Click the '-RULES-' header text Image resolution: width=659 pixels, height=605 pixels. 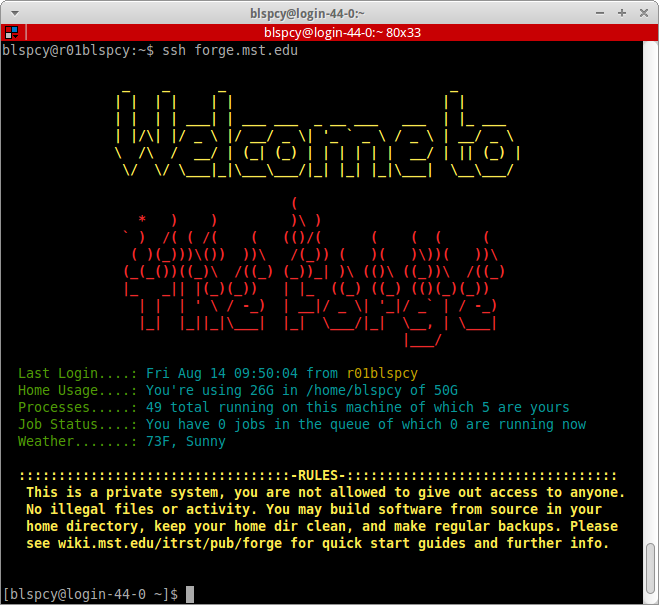click(318, 476)
